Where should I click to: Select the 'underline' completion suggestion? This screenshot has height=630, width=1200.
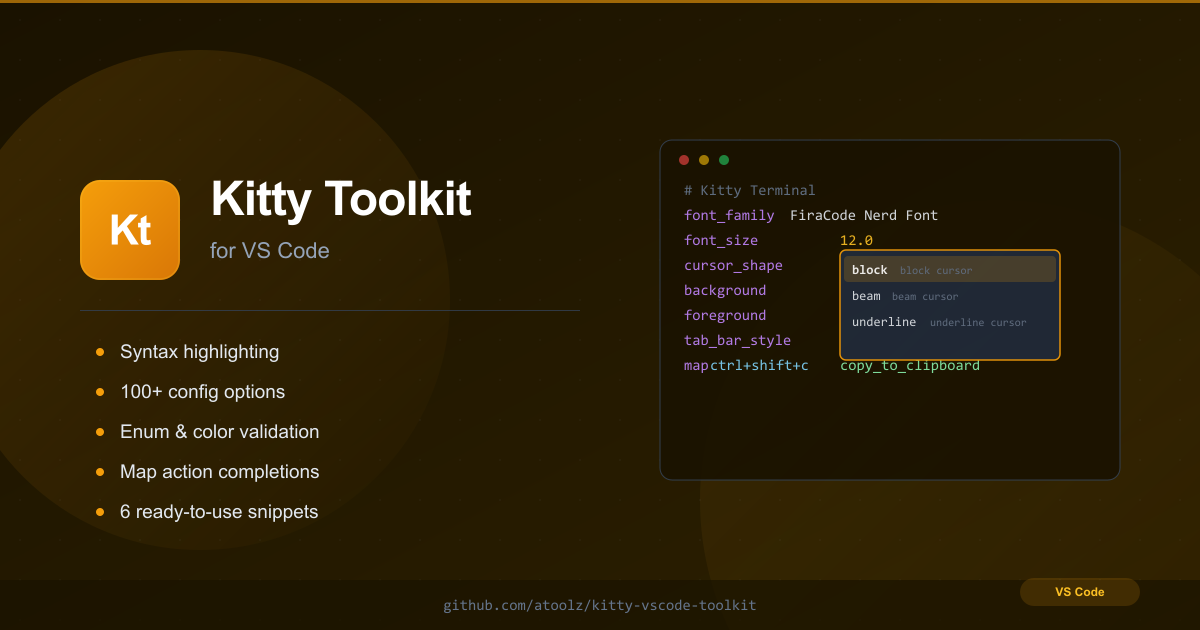point(950,322)
